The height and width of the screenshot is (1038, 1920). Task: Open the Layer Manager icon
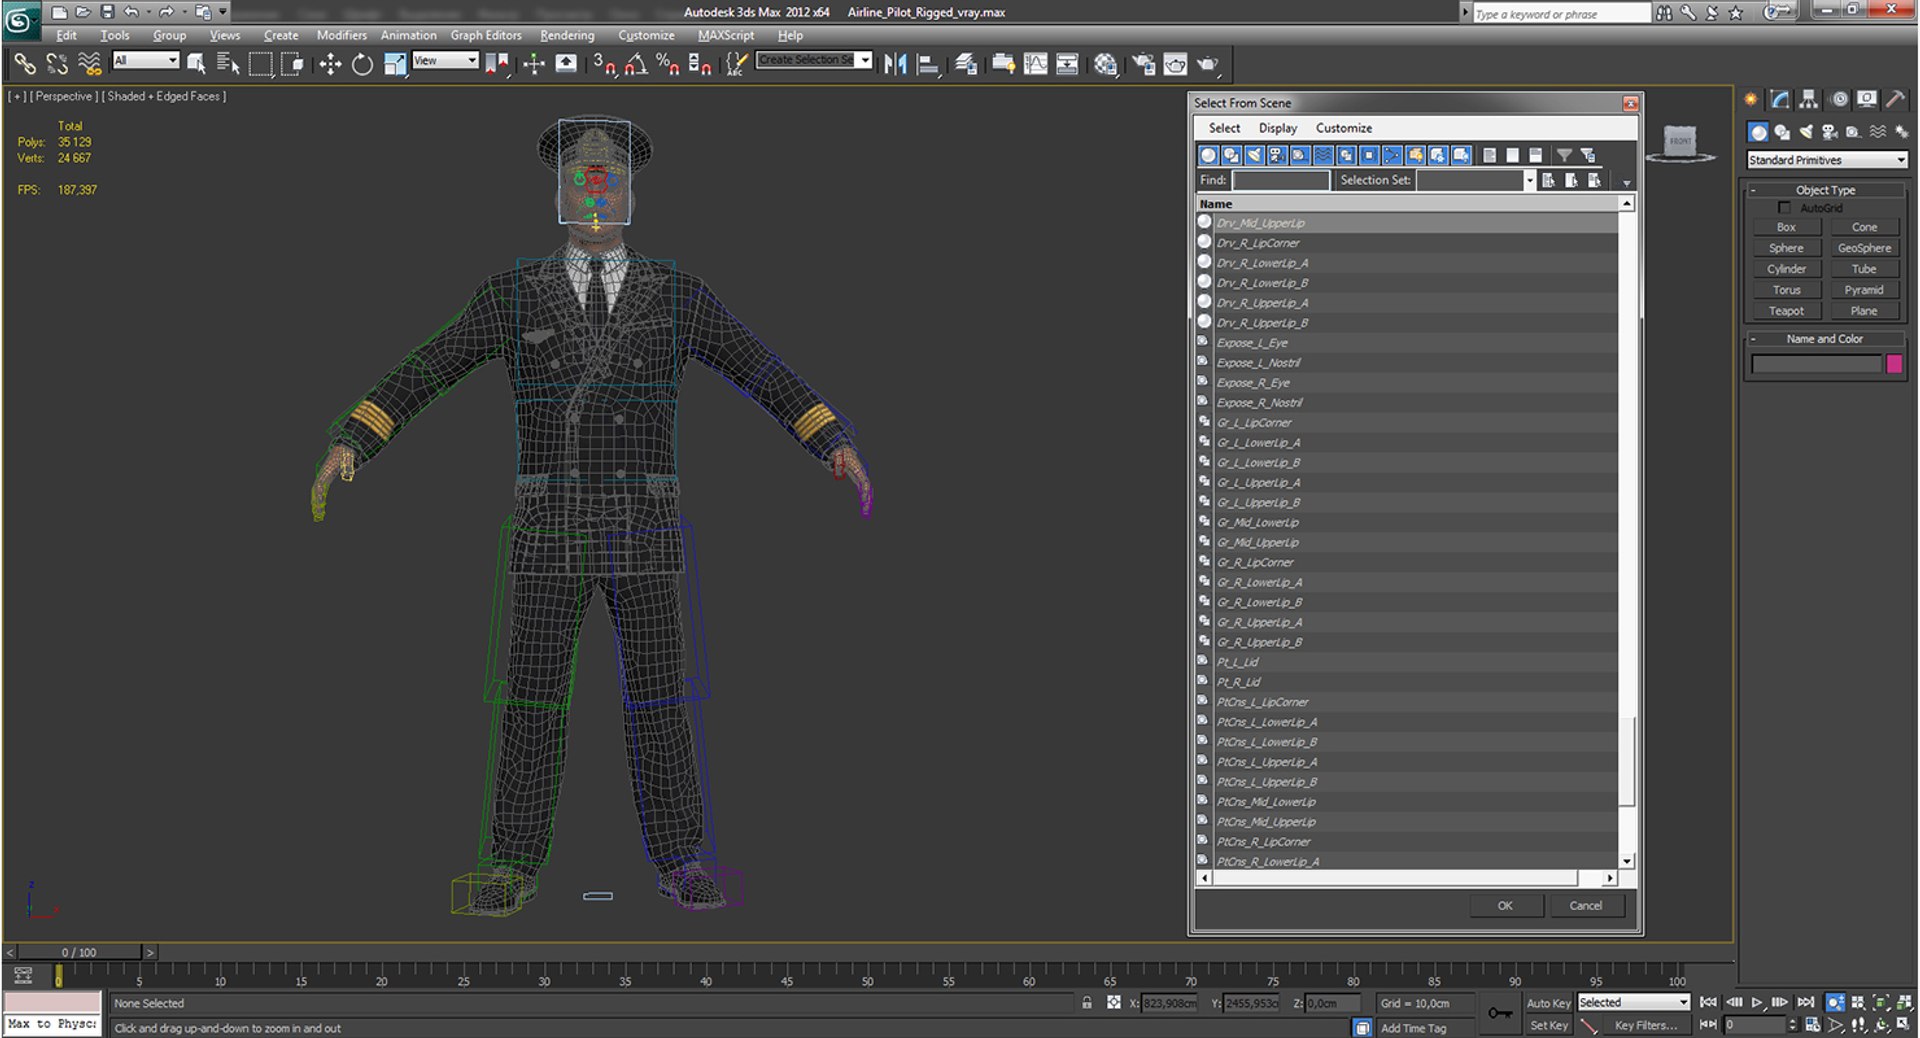click(x=965, y=64)
